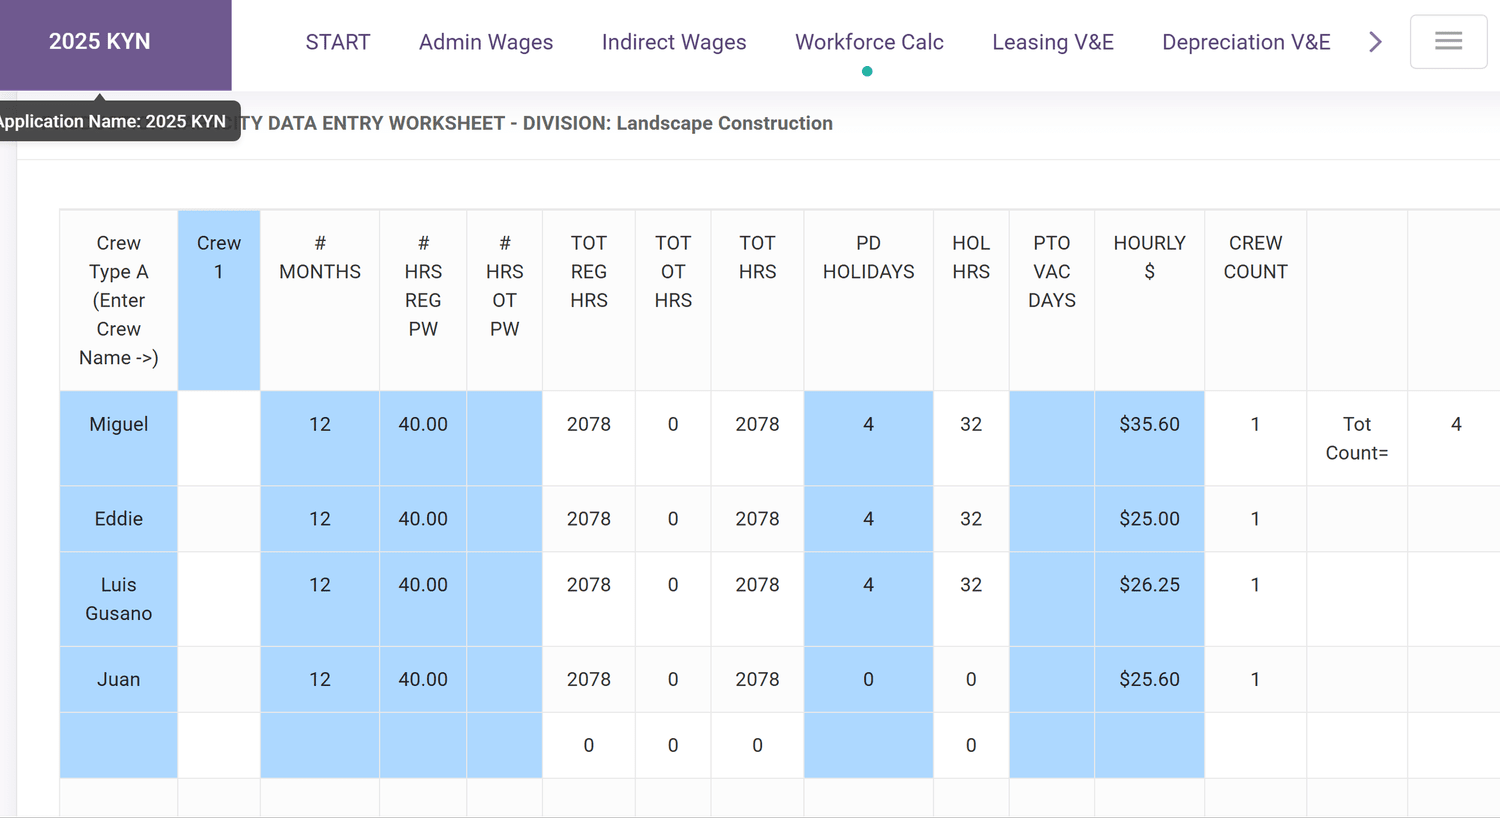Viewport: 1500px width, 818px height.
Task: Select Eddie's crew count 1
Action: 1256,519
